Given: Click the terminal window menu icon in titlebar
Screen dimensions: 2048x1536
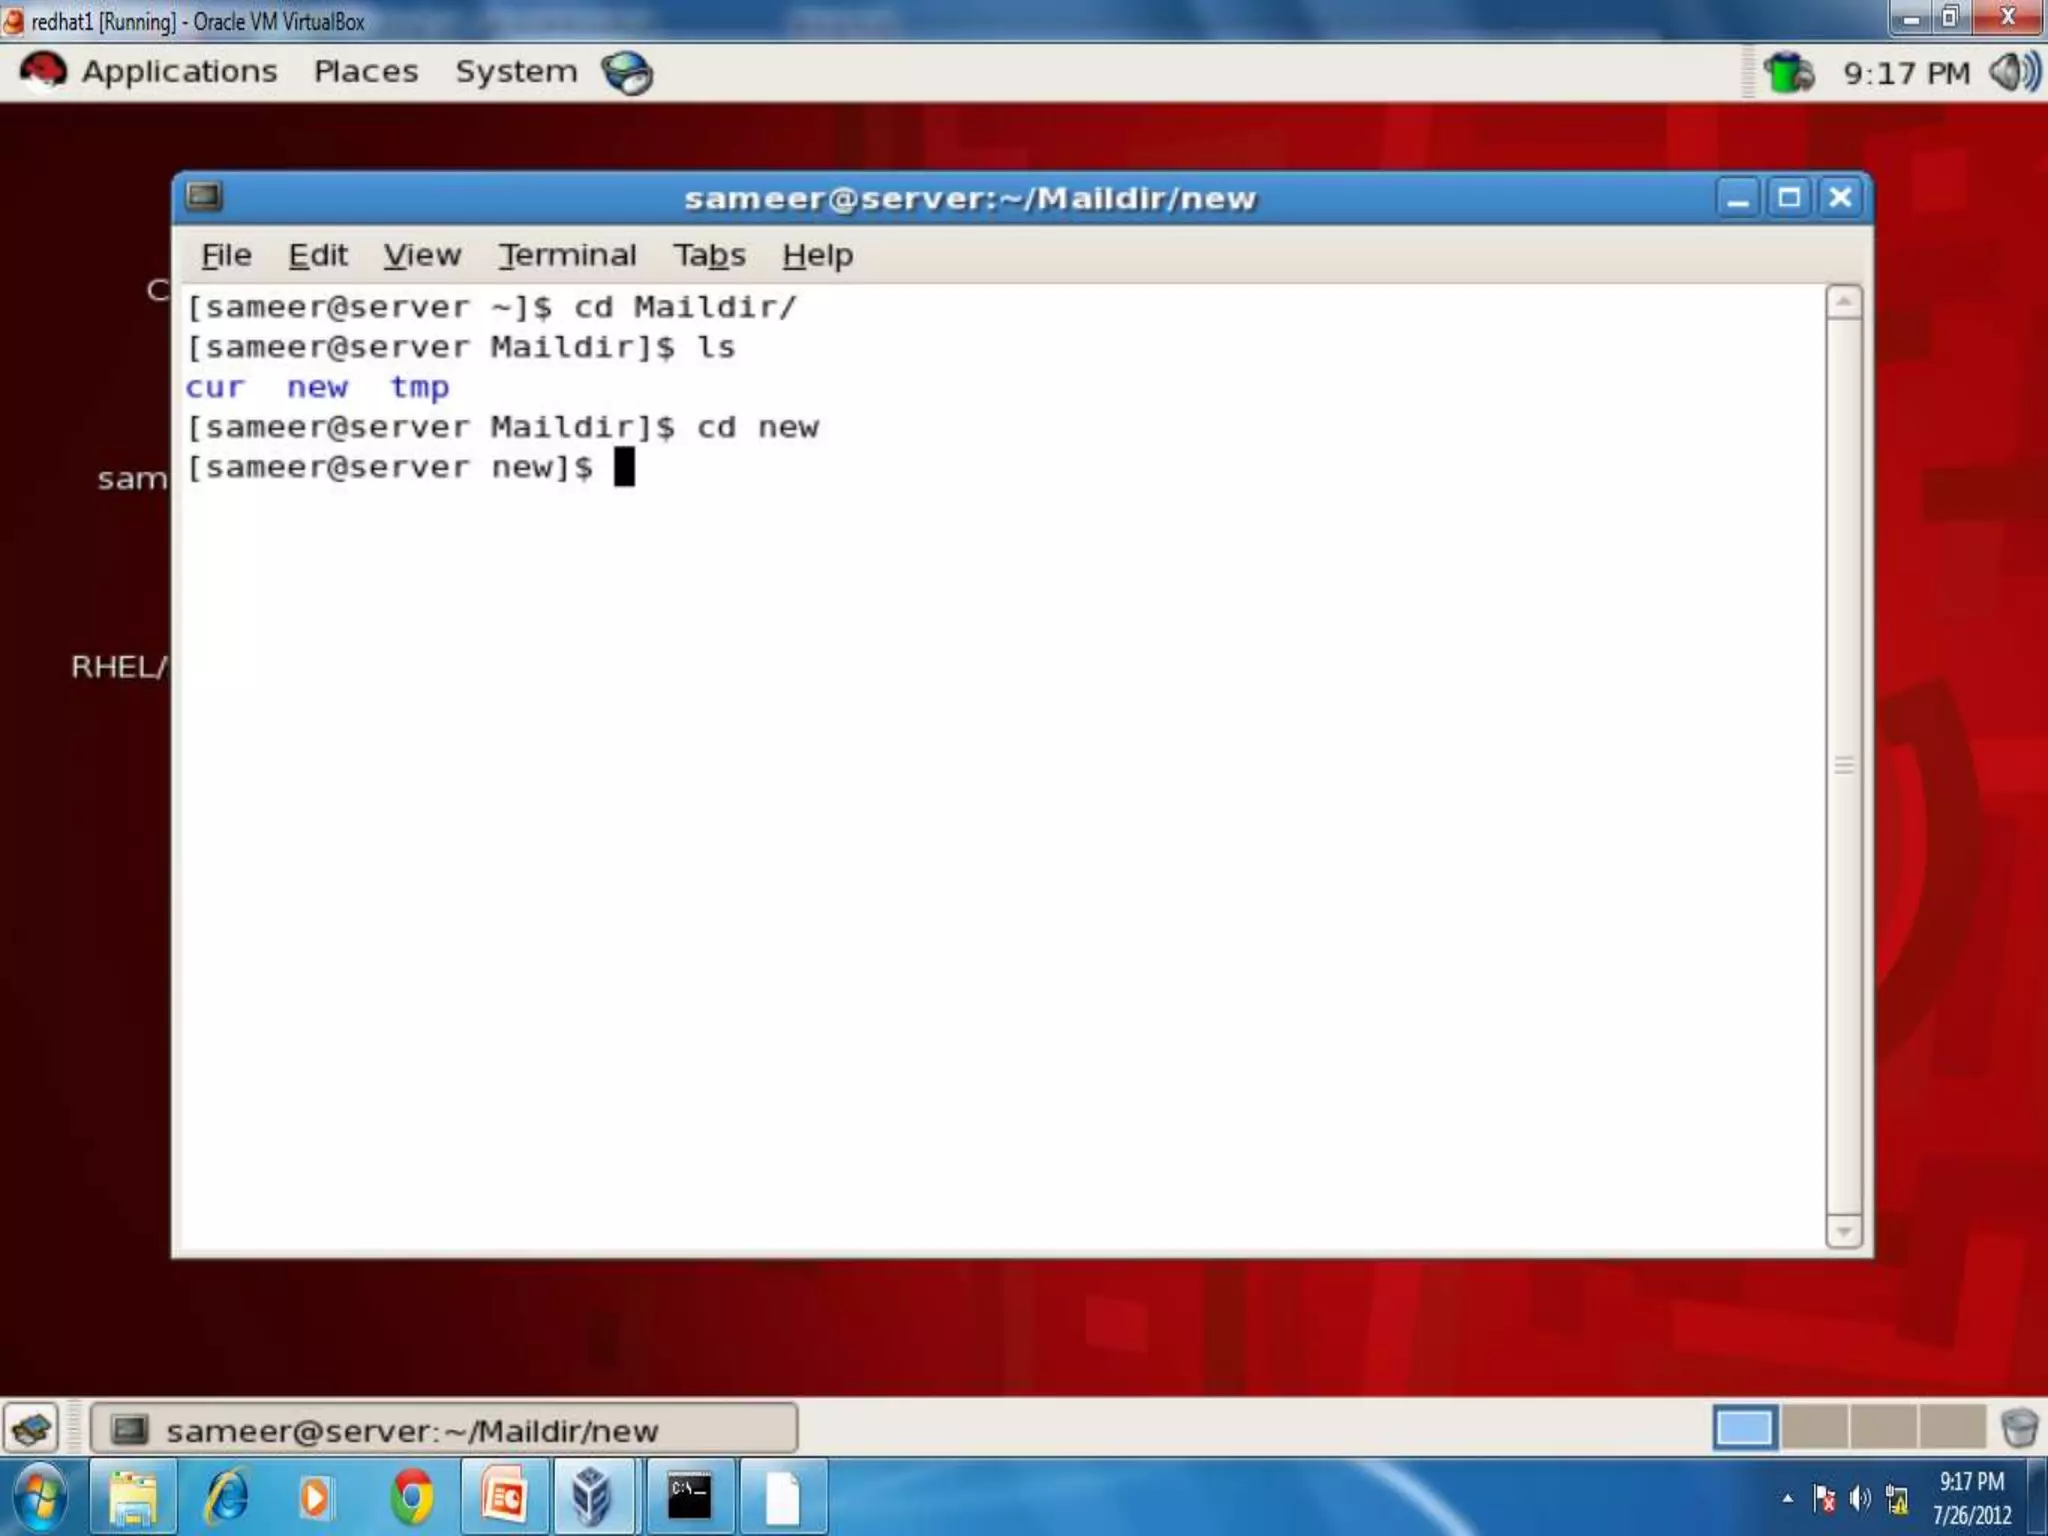Looking at the screenshot, I should 204,196.
